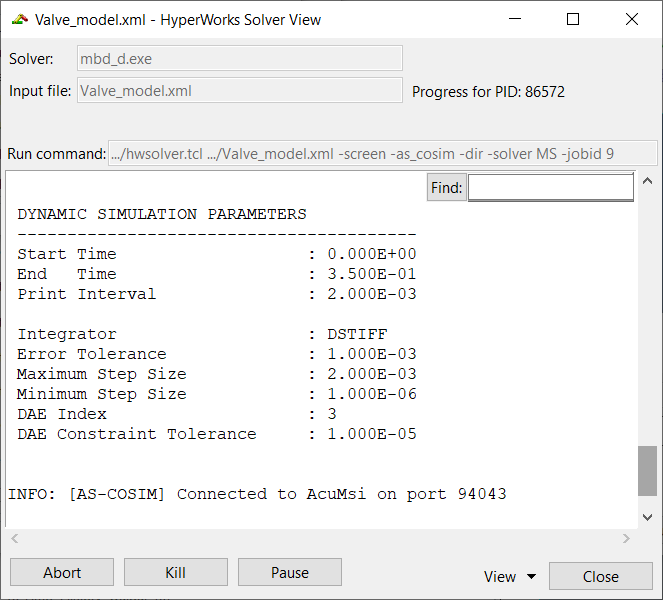Click the Close button at bottom right

point(600,576)
